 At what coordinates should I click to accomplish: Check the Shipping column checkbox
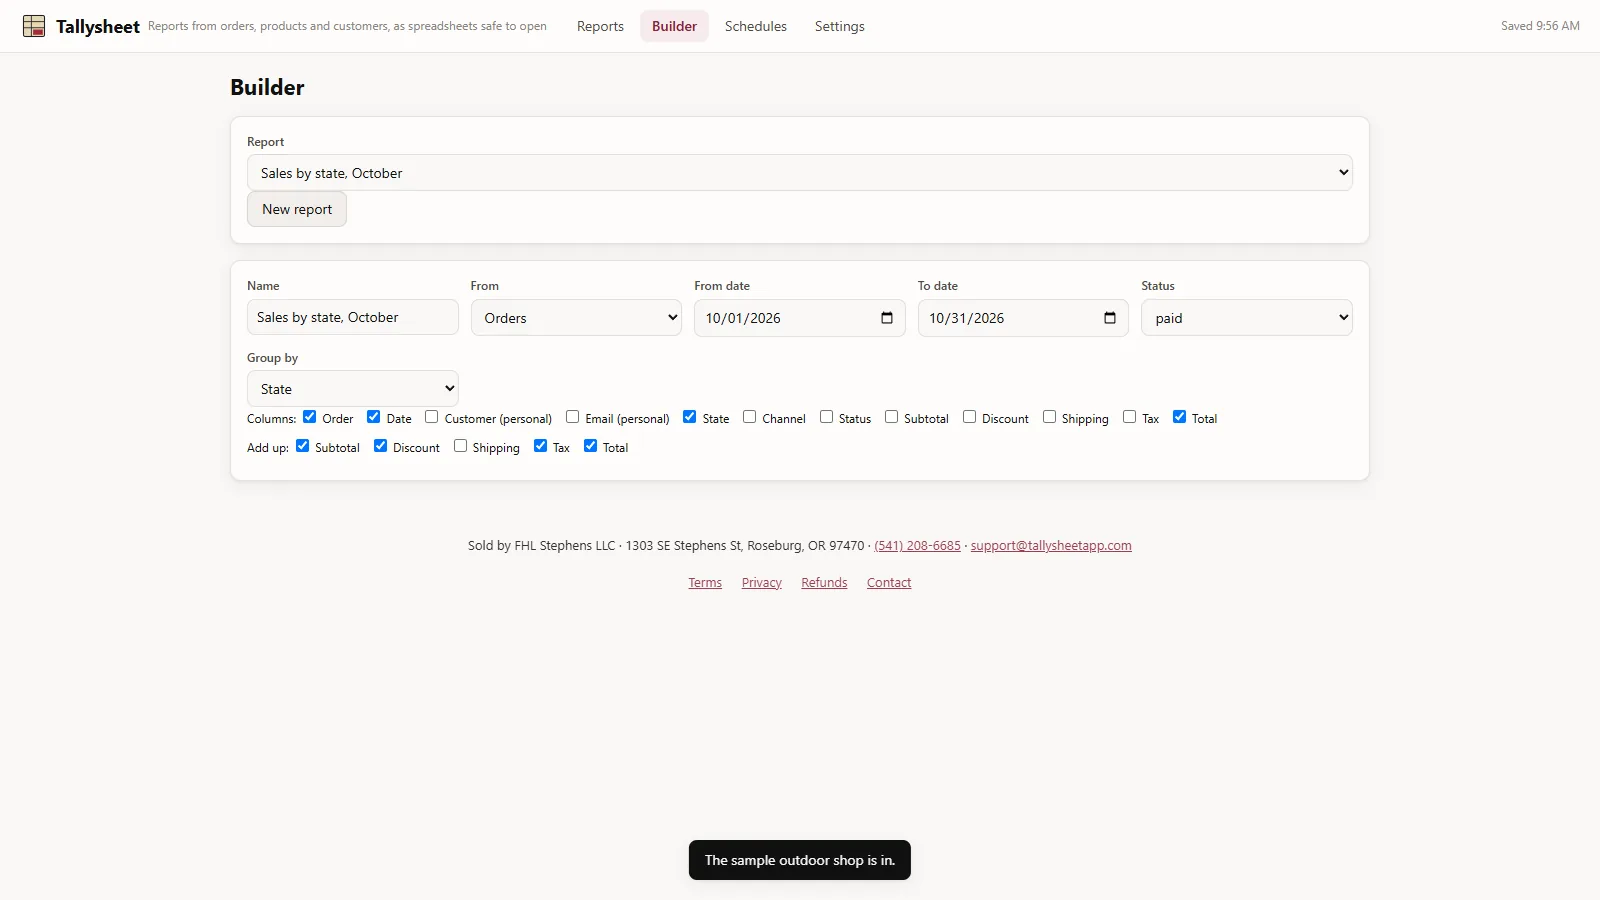(1050, 417)
